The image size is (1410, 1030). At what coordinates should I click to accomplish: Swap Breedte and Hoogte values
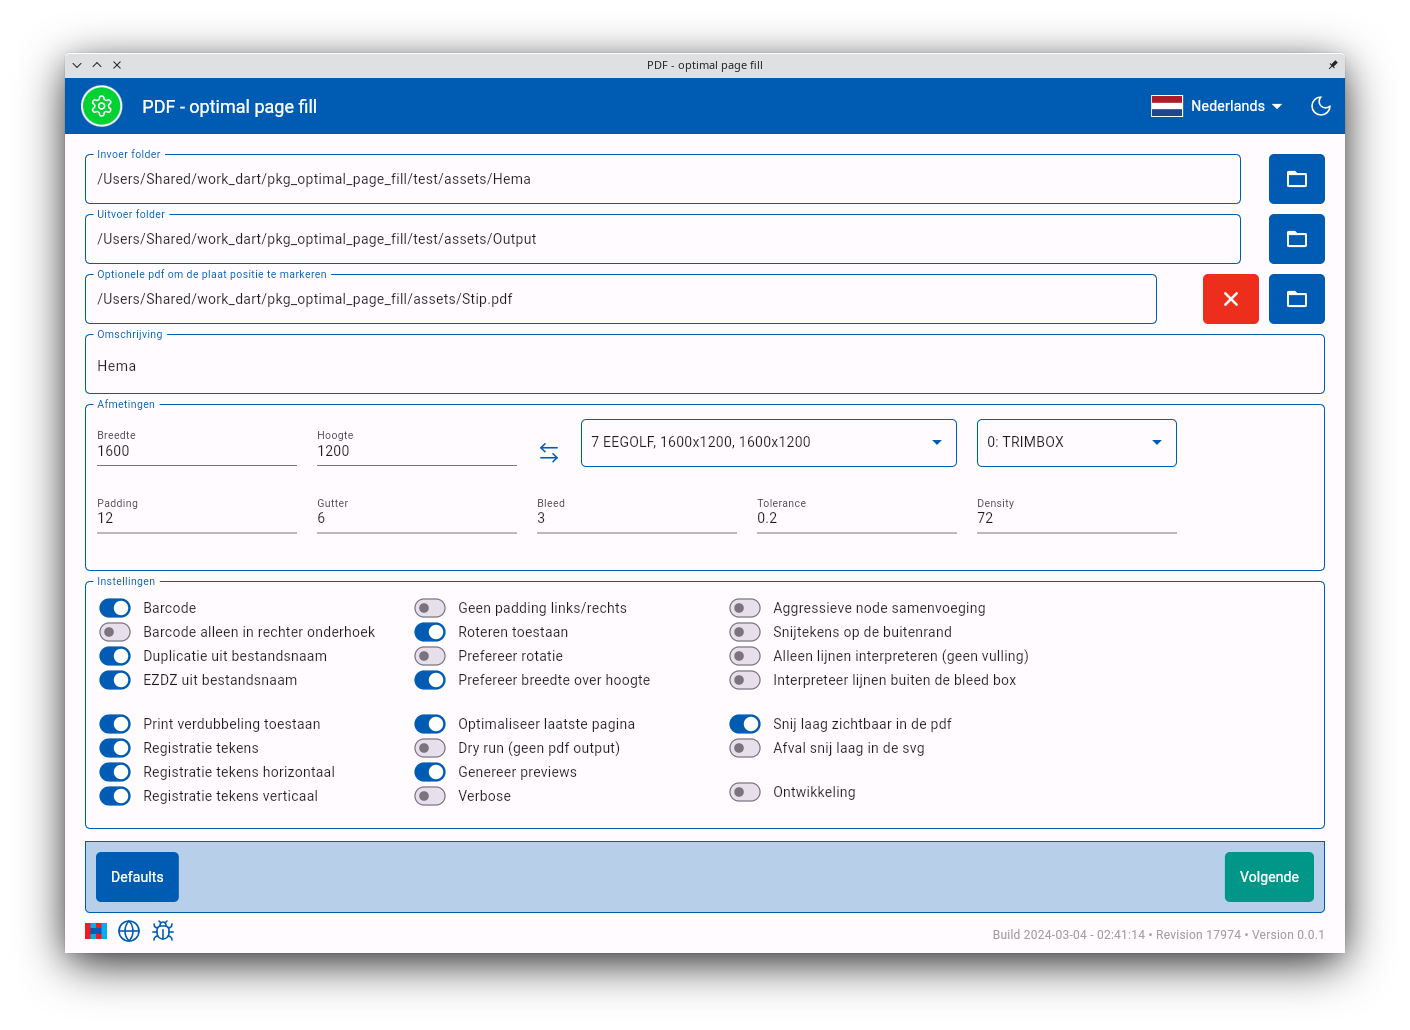[x=549, y=452]
